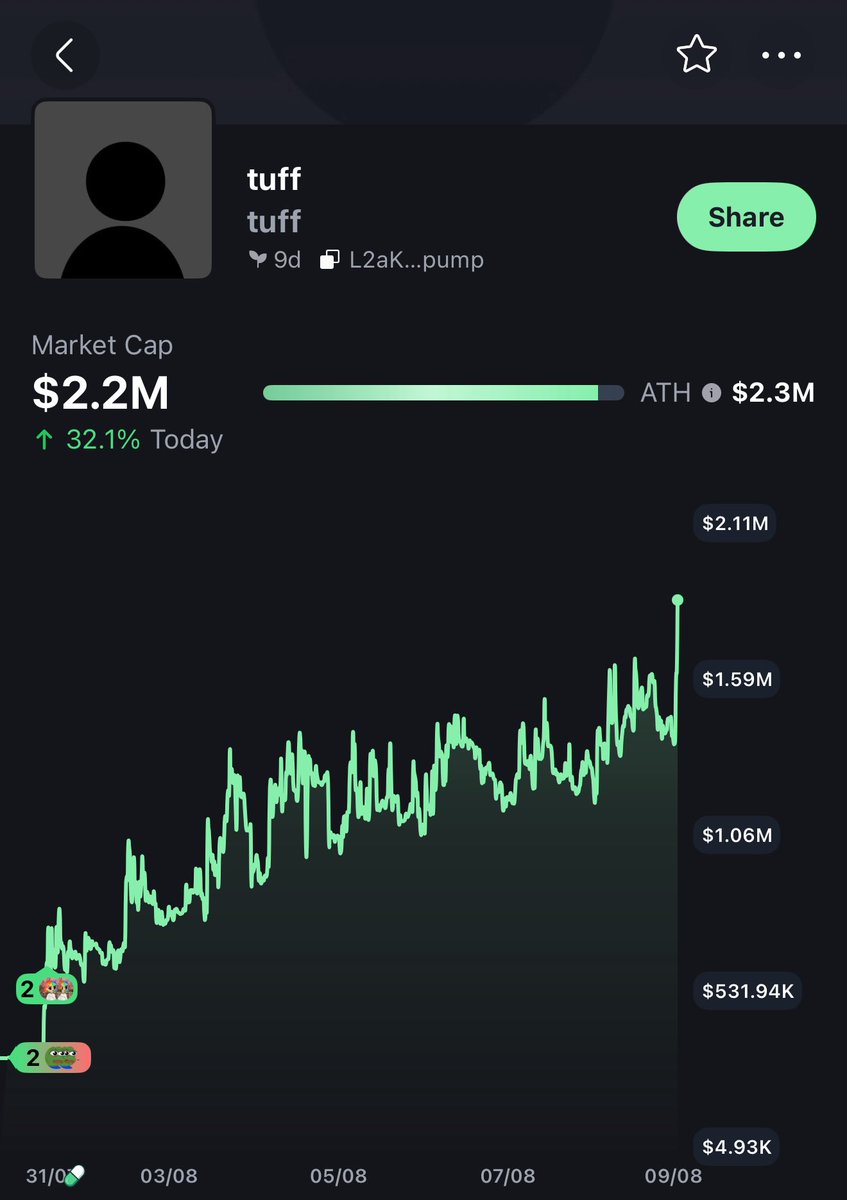Open the three-dot more options menu
847x1200 pixels.
click(x=782, y=55)
